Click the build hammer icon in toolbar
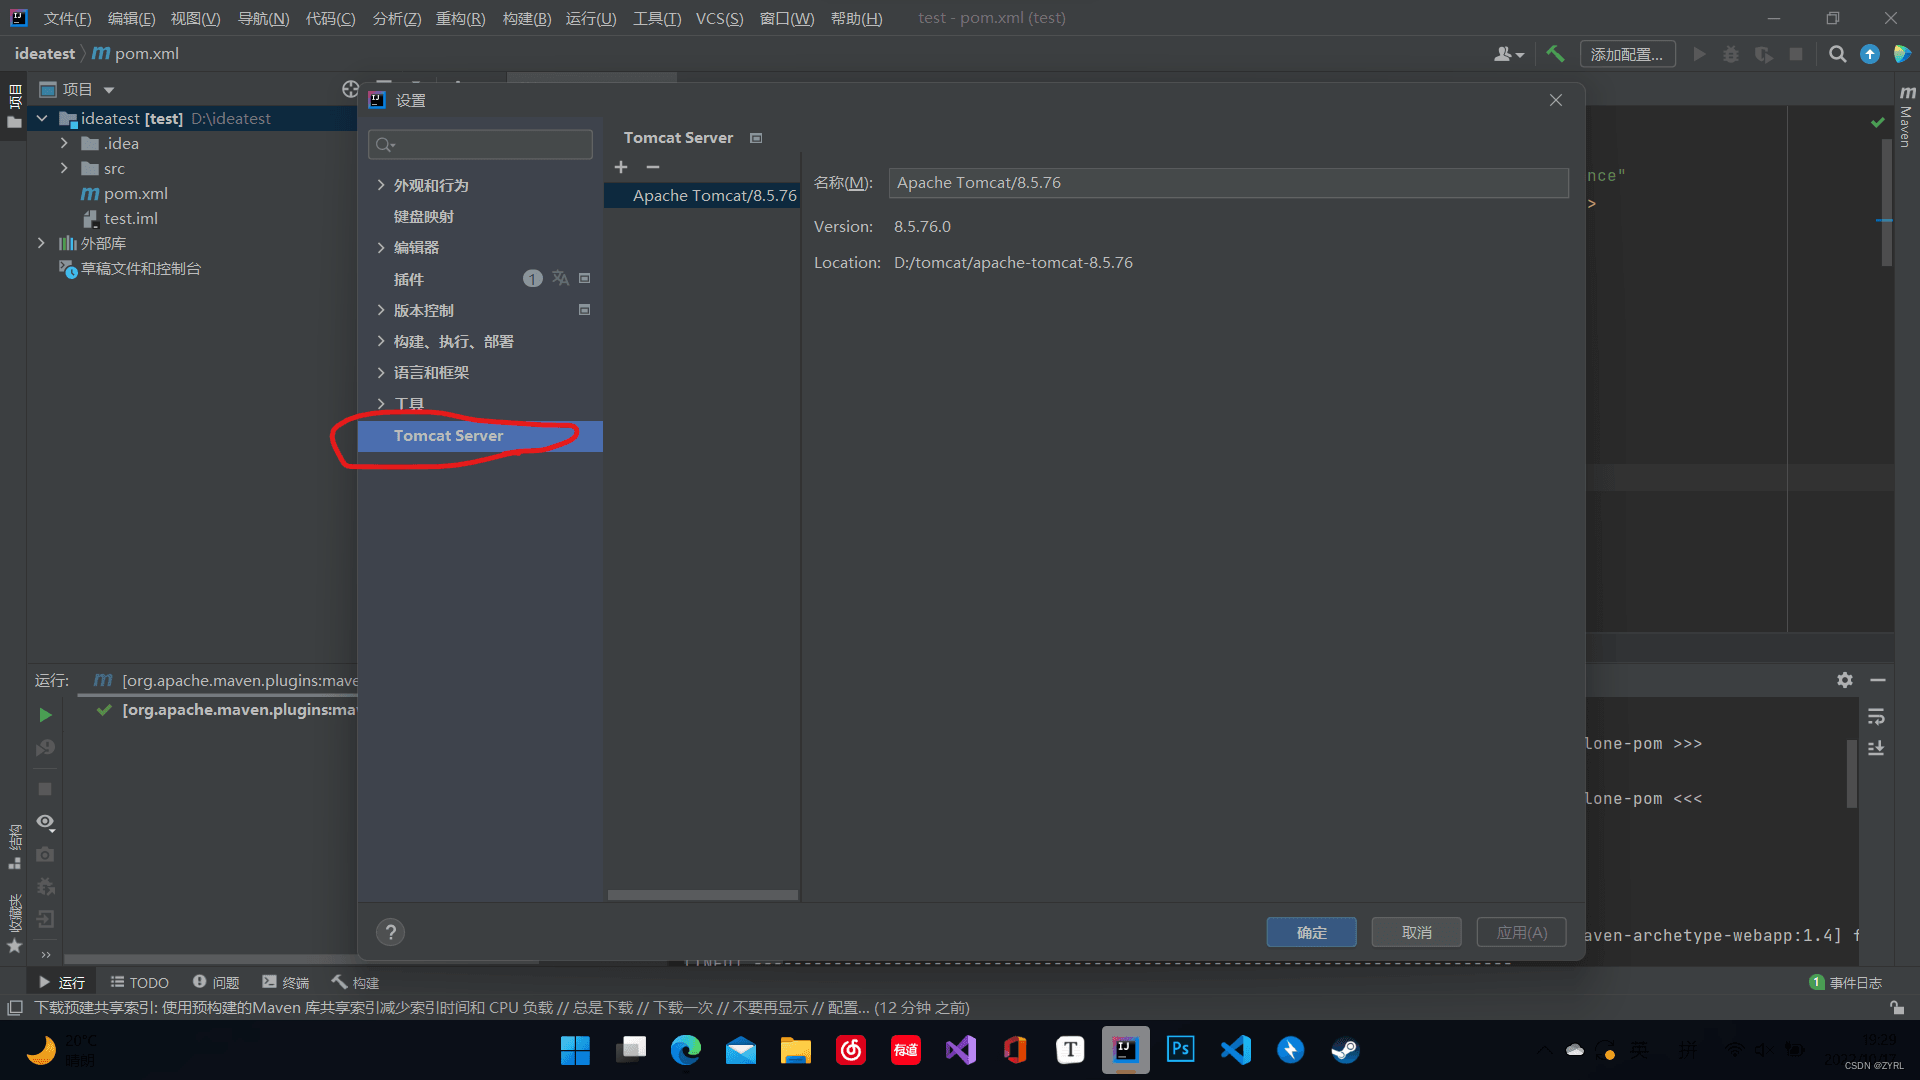 [1555, 54]
